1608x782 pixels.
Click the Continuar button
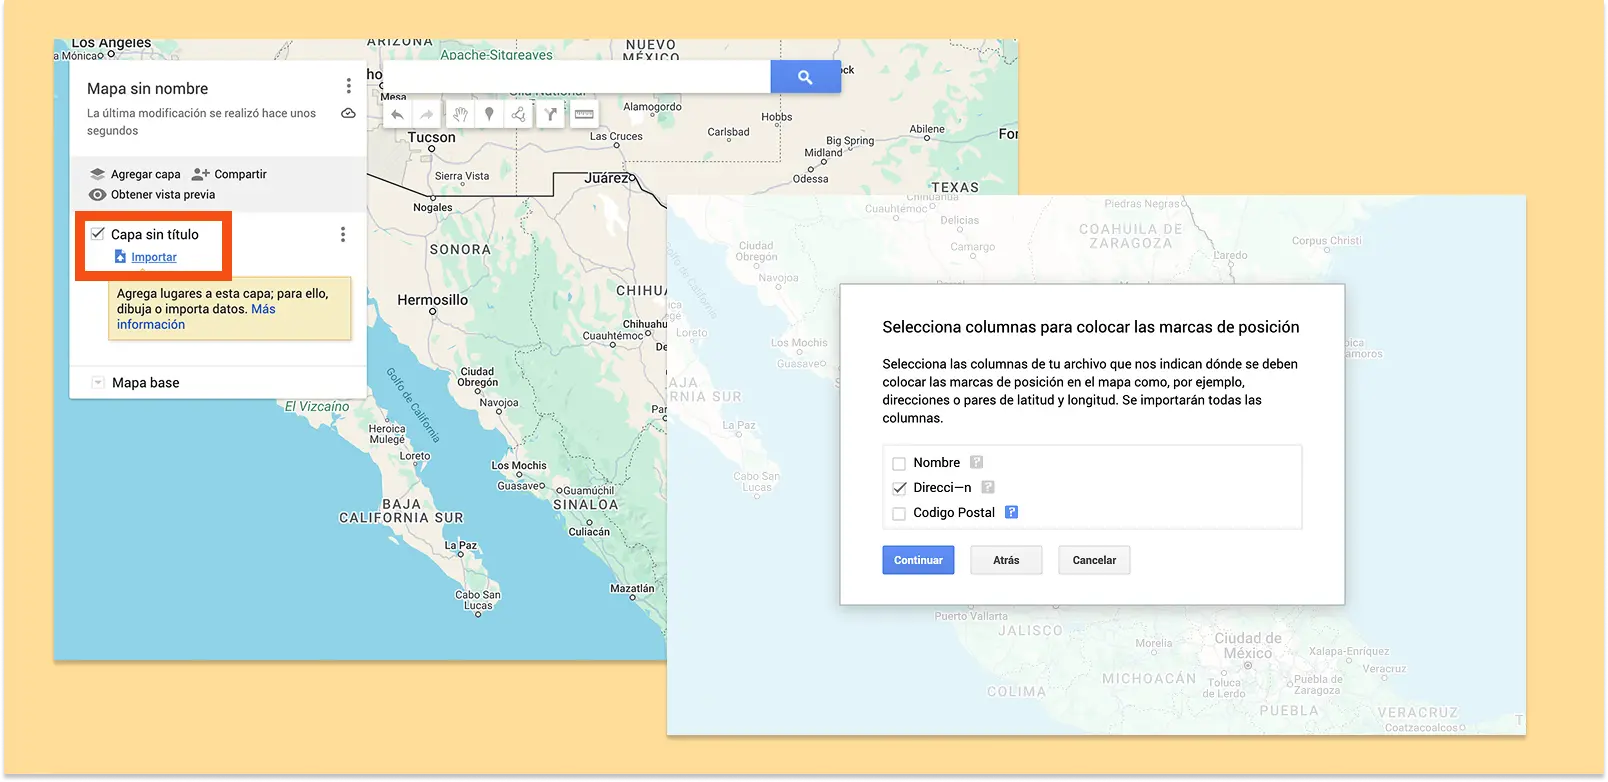[918, 560]
